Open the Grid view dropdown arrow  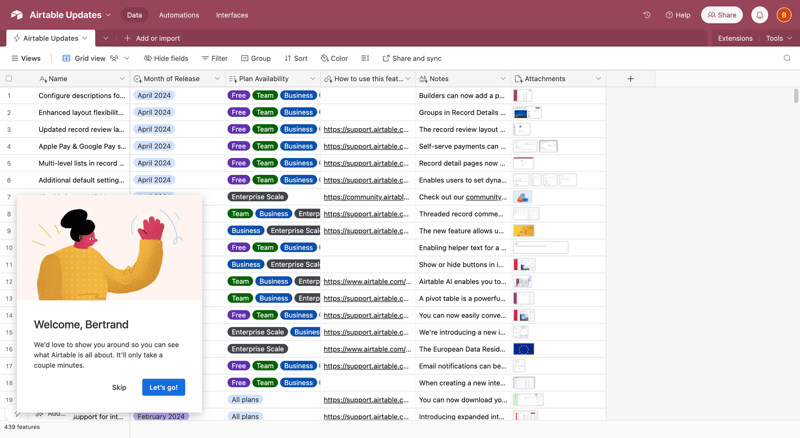click(x=127, y=58)
